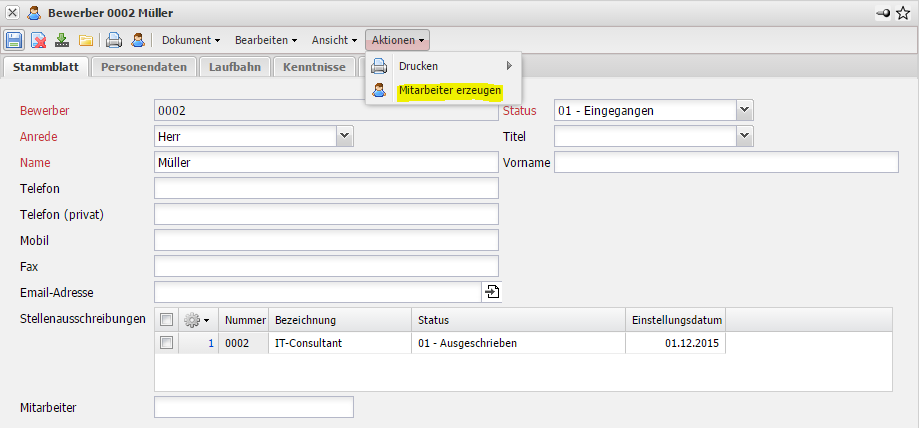Open the Drucken submenu entry
919x428 pixels.
click(418, 66)
